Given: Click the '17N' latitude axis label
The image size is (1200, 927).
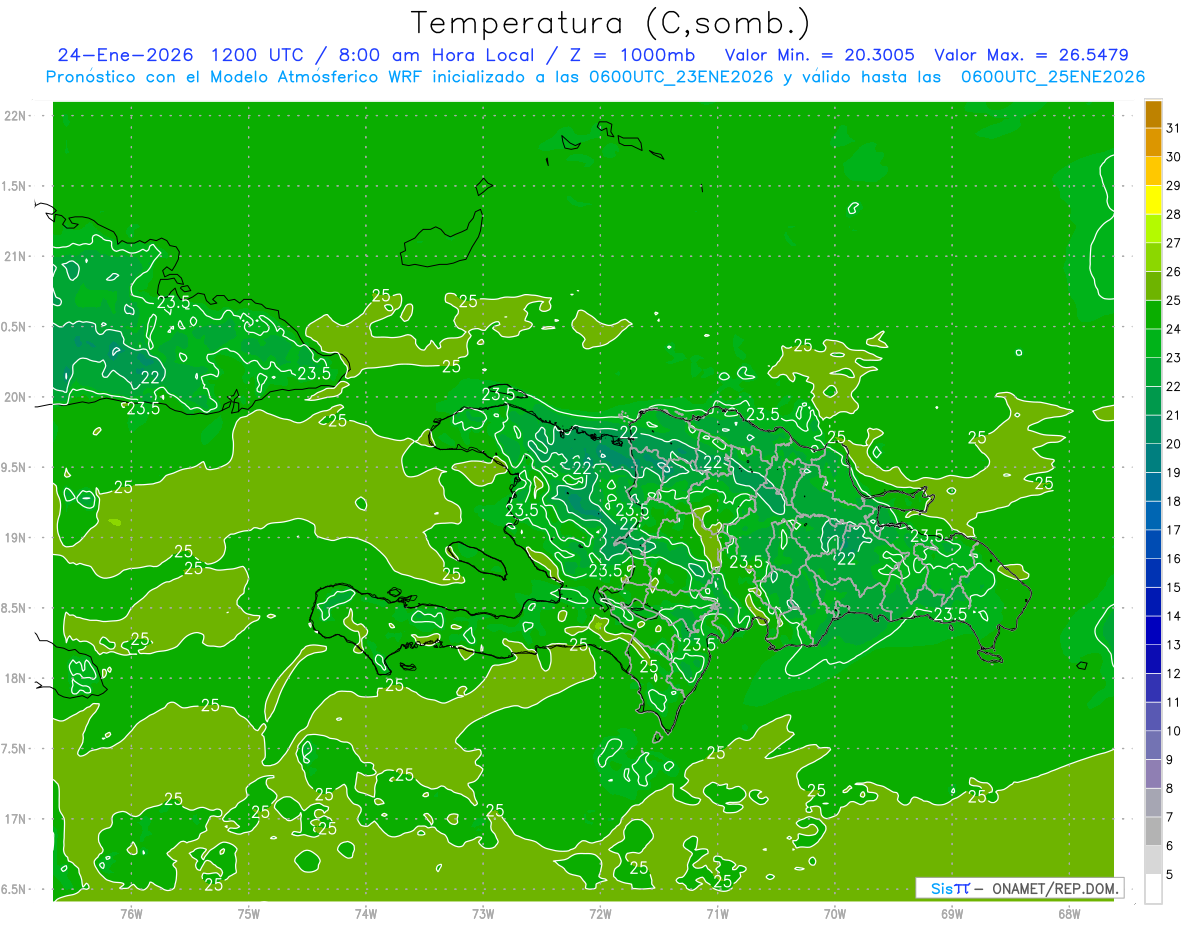Looking at the screenshot, I should click(15, 819).
